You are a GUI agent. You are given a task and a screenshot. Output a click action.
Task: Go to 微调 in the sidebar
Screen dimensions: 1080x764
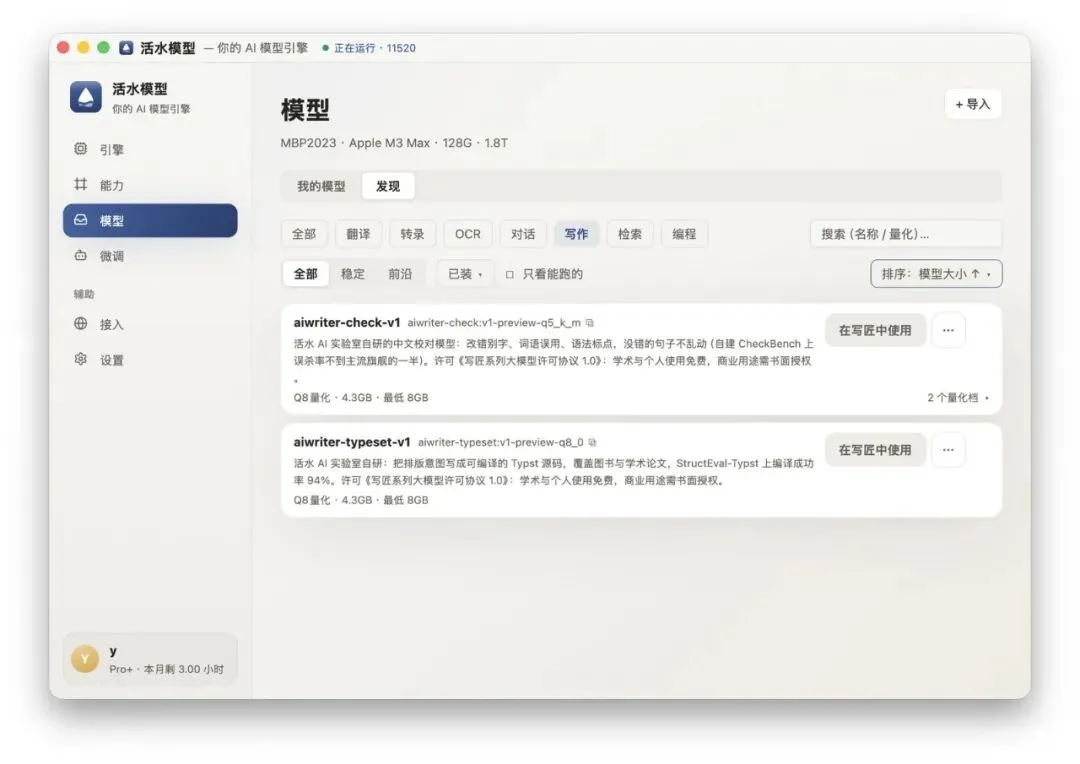click(150, 256)
